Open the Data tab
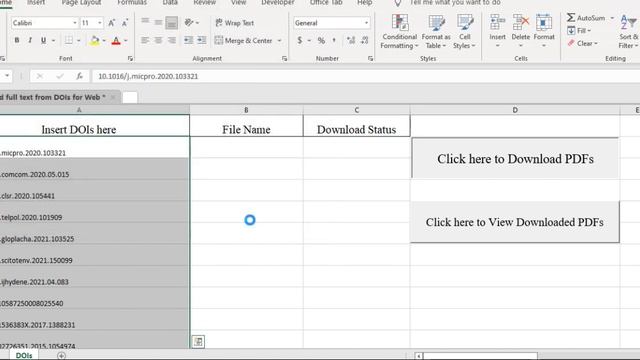The image size is (640, 360). point(170,2)
